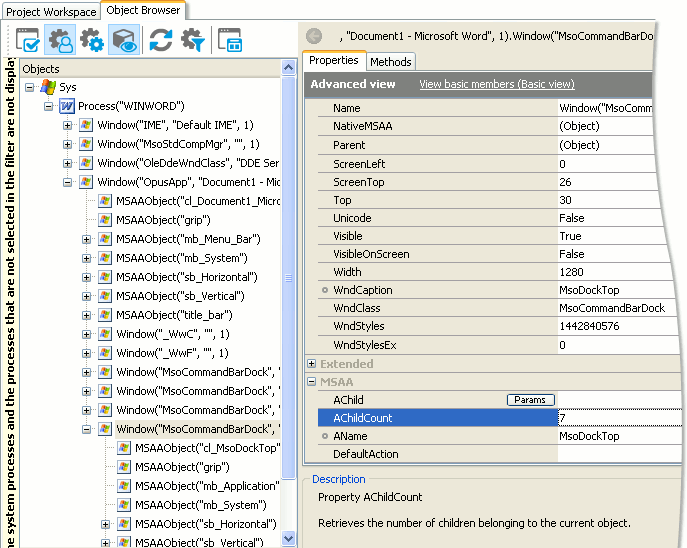The height and width of the screenshot is (548, 687).
Task: Expand the Extended properties section
Action: click(312, 364)
